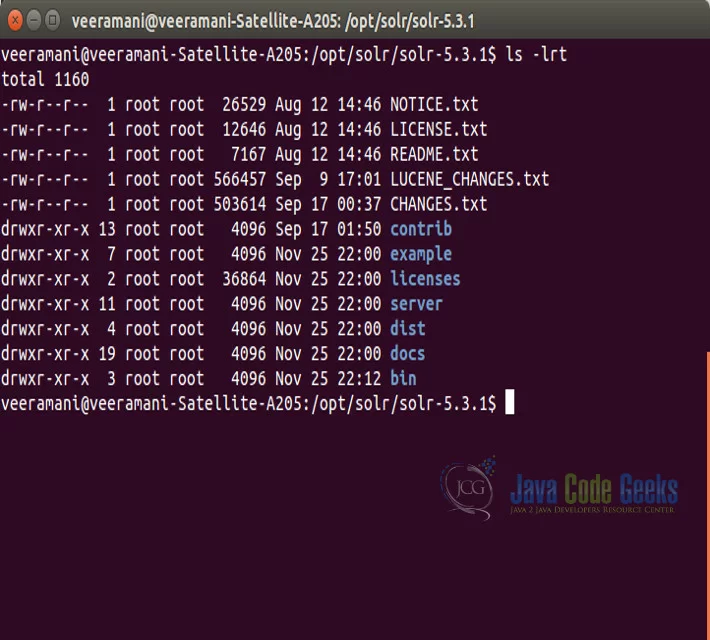Click file size 566457 value
Viewport: 710px width, 640px height.
tap(240, 179)
